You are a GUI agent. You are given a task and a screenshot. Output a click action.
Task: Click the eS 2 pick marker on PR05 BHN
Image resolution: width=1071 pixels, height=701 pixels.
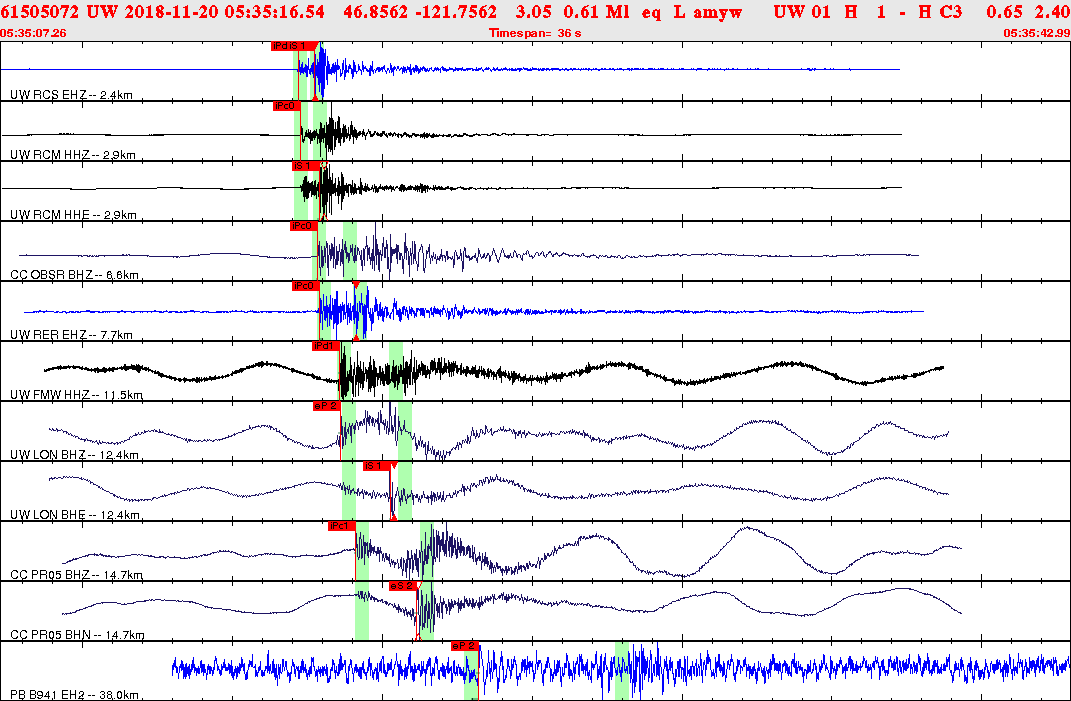401,587
